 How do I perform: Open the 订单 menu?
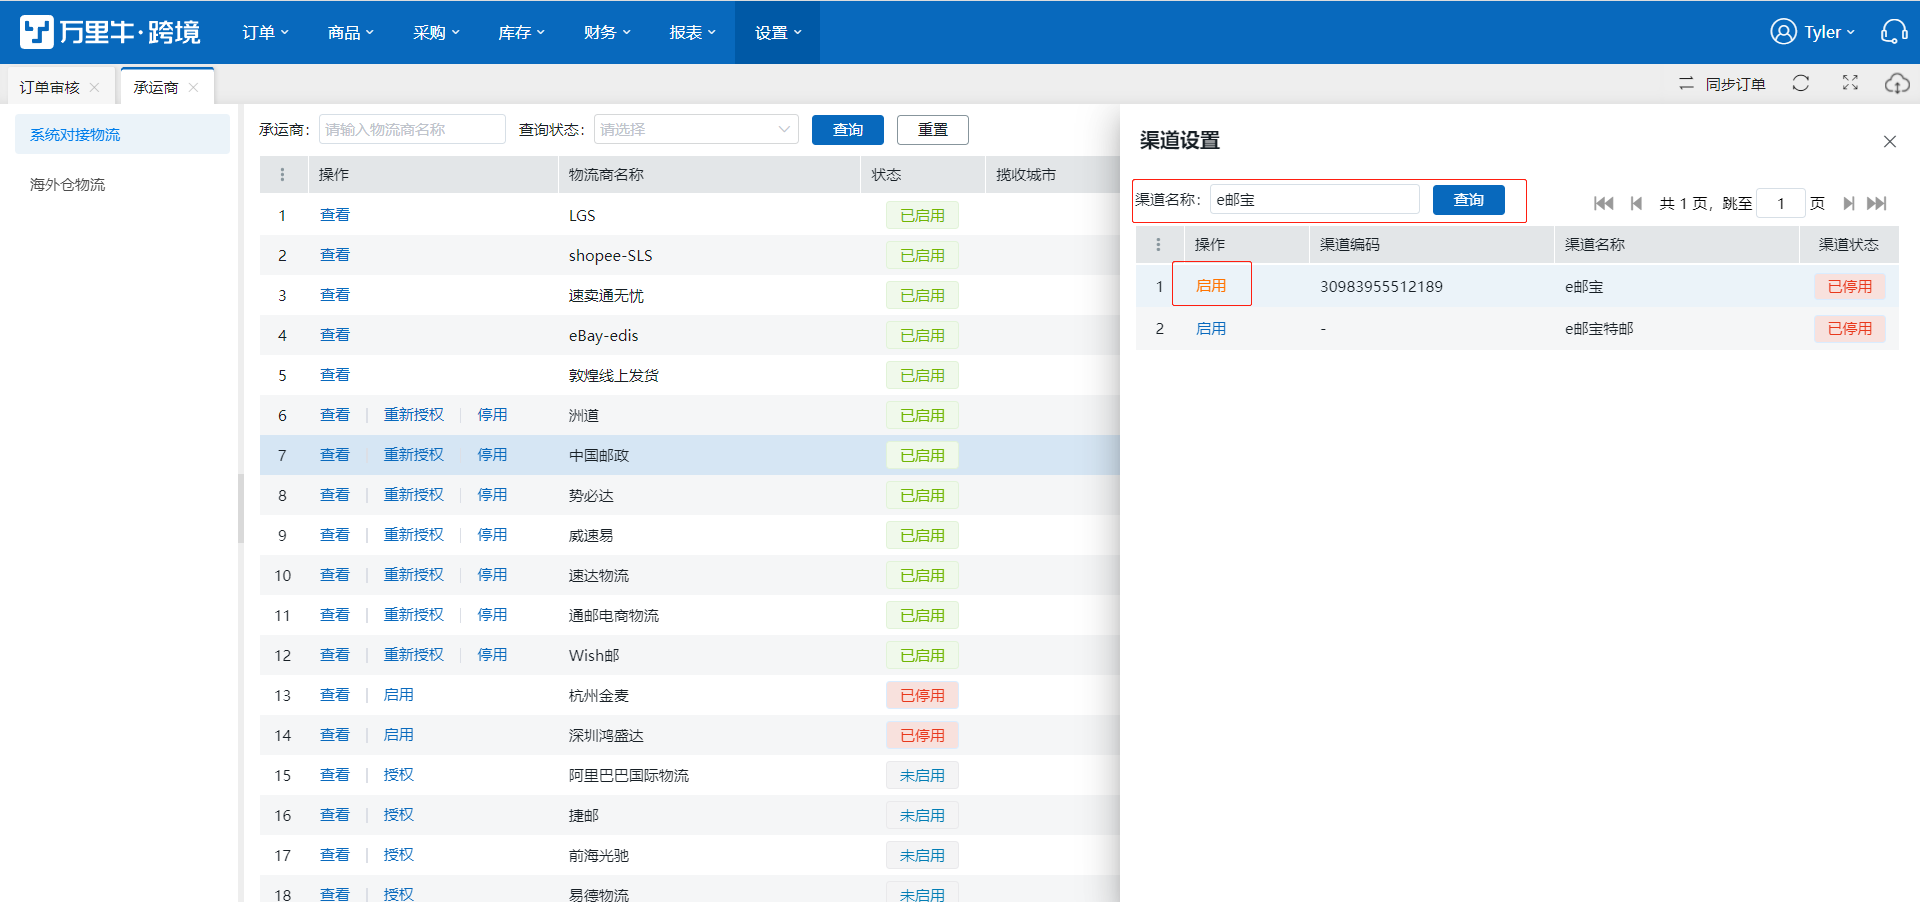point(265,33)
